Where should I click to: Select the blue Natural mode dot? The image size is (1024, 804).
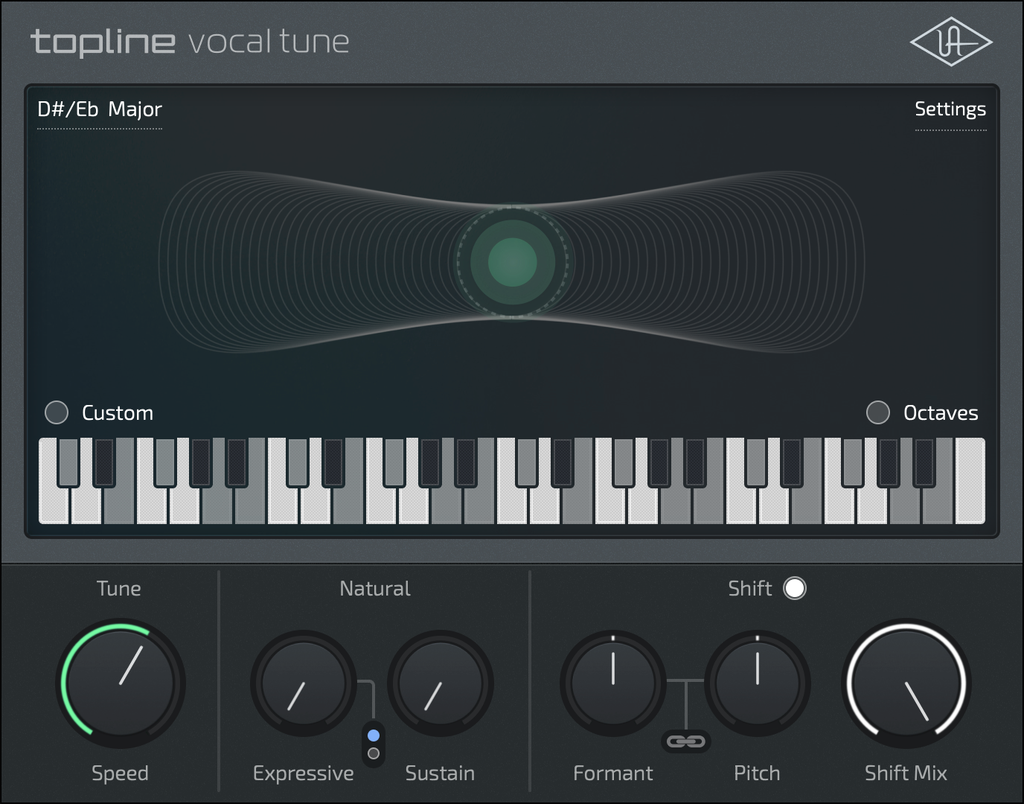(x=374, y=735)
